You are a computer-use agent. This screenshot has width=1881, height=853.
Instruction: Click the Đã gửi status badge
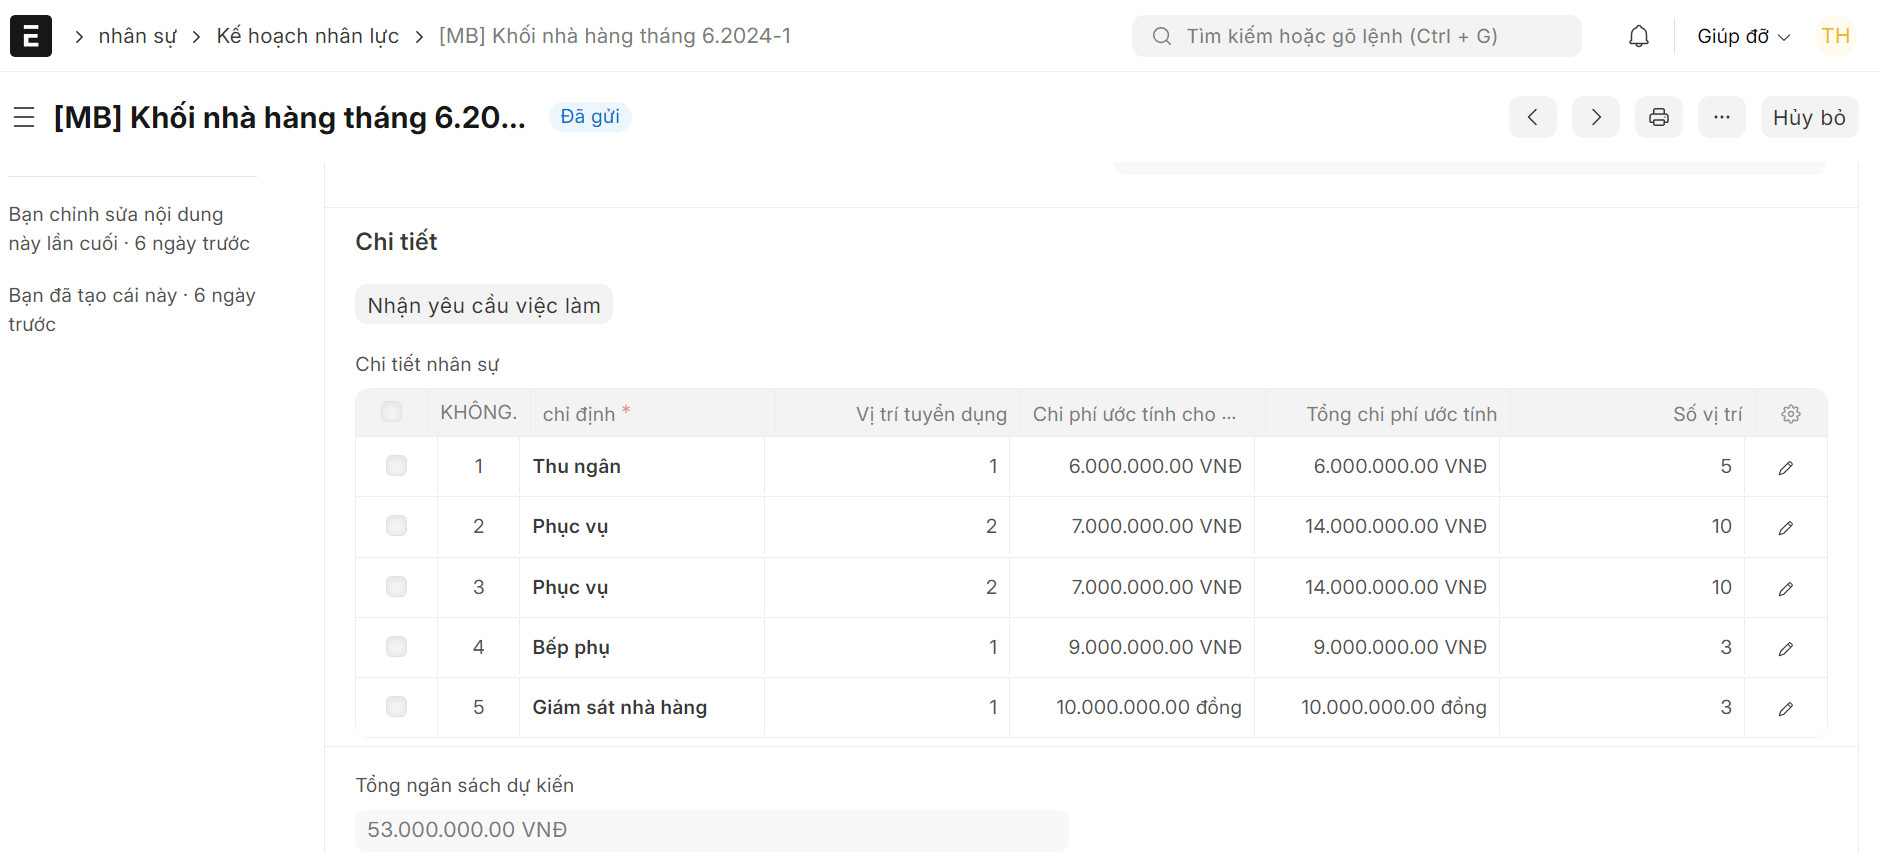[590, 117]
